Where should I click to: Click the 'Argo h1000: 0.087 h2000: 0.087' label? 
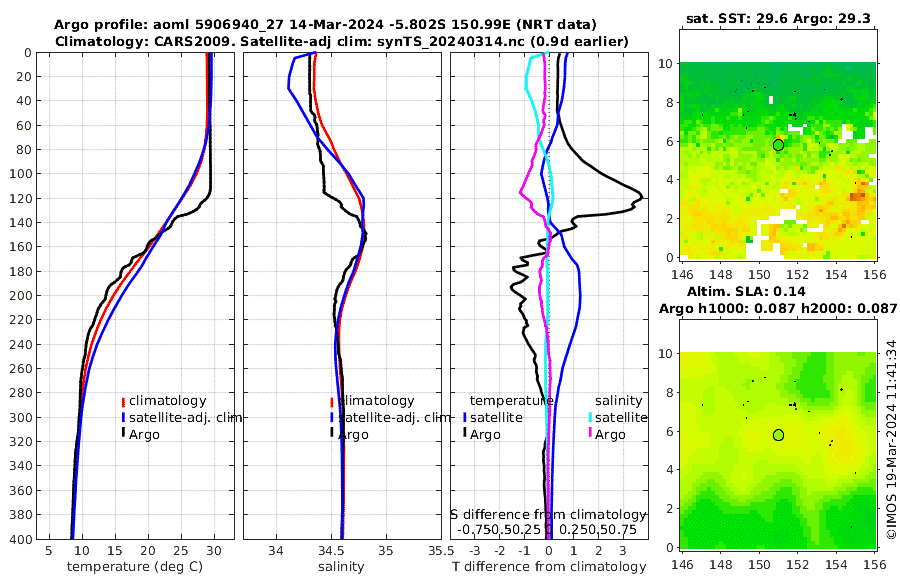pos(778,308)
